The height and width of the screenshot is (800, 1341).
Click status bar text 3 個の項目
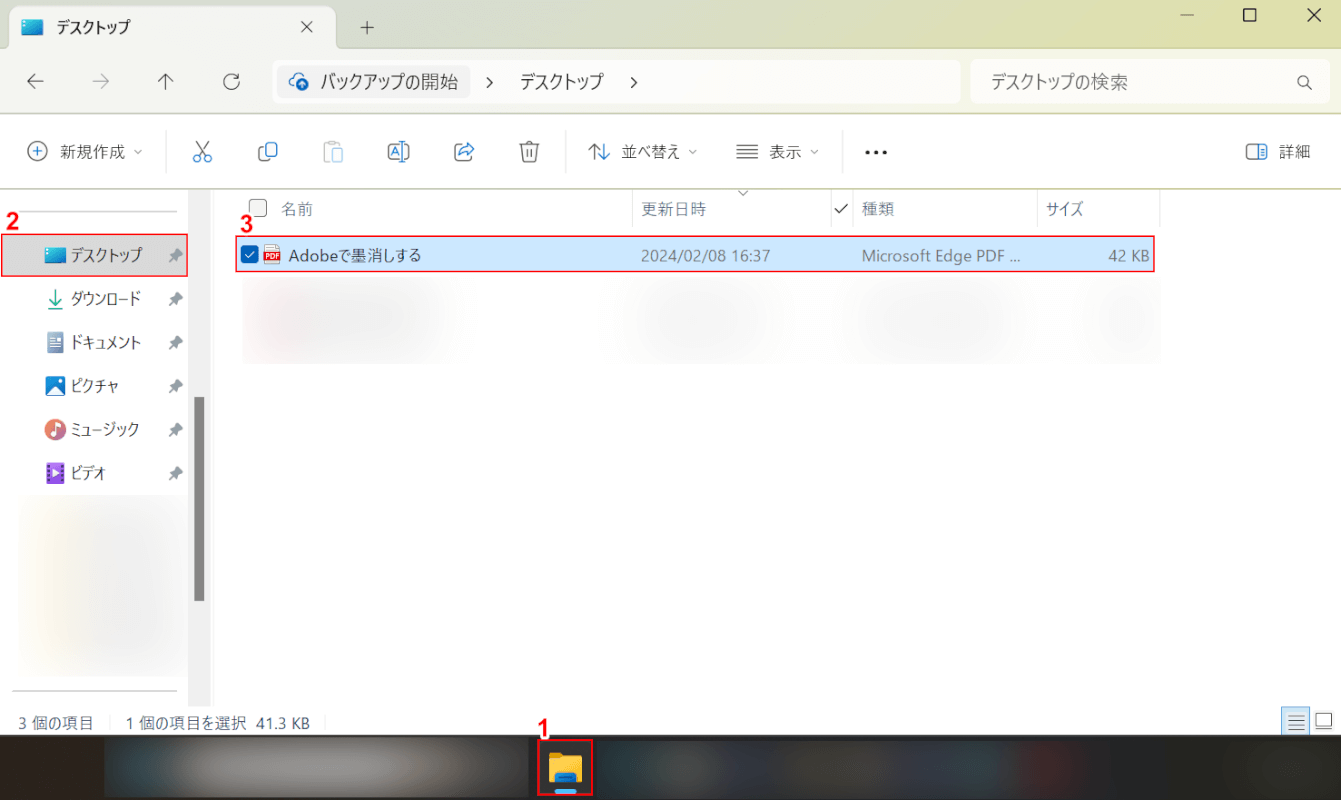pyautogui.click(x=56, y=722)
